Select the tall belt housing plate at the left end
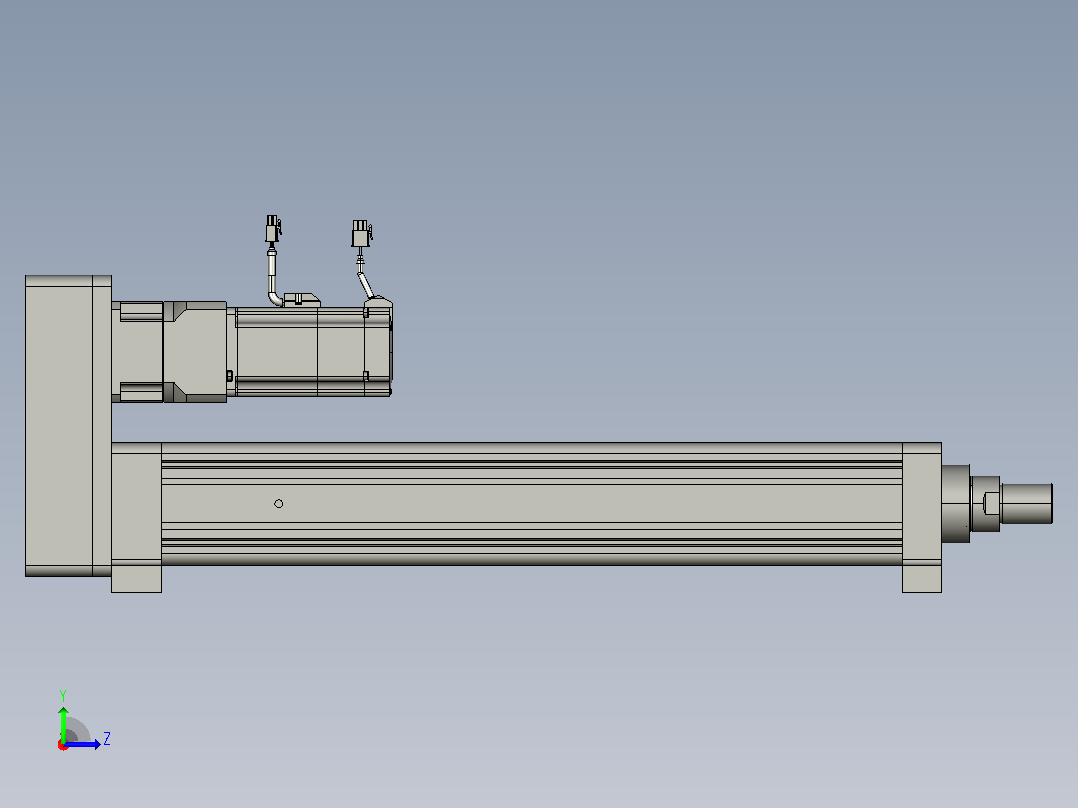 68,426
